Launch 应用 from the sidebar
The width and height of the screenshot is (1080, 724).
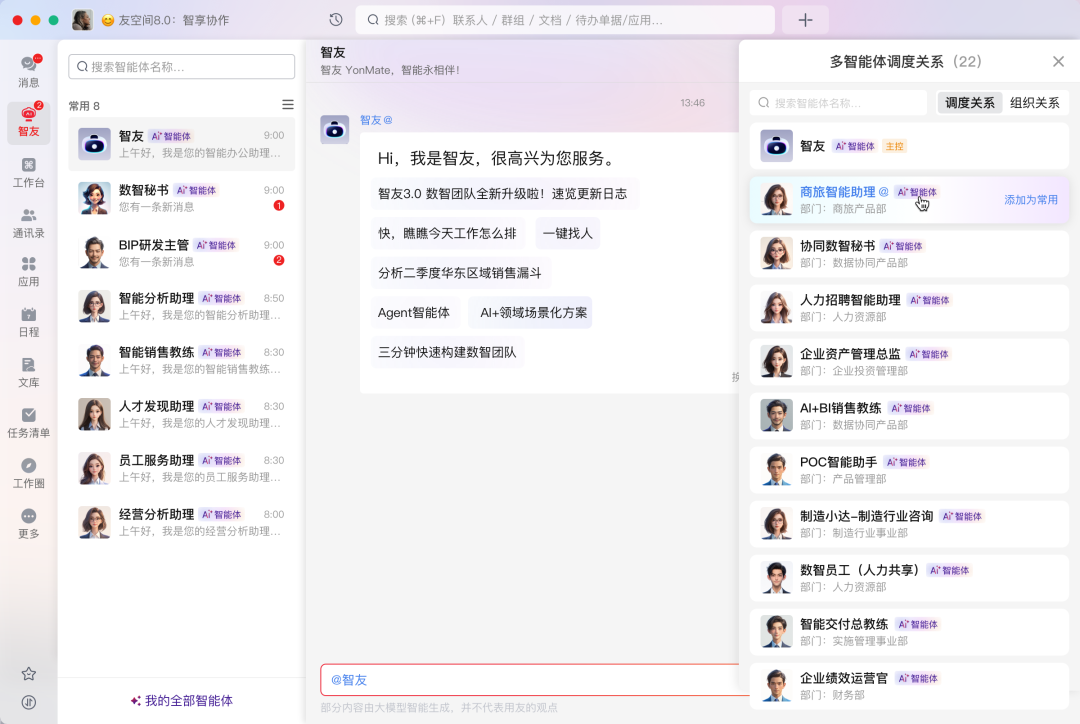pyautogui.click(x=28, y=268)
